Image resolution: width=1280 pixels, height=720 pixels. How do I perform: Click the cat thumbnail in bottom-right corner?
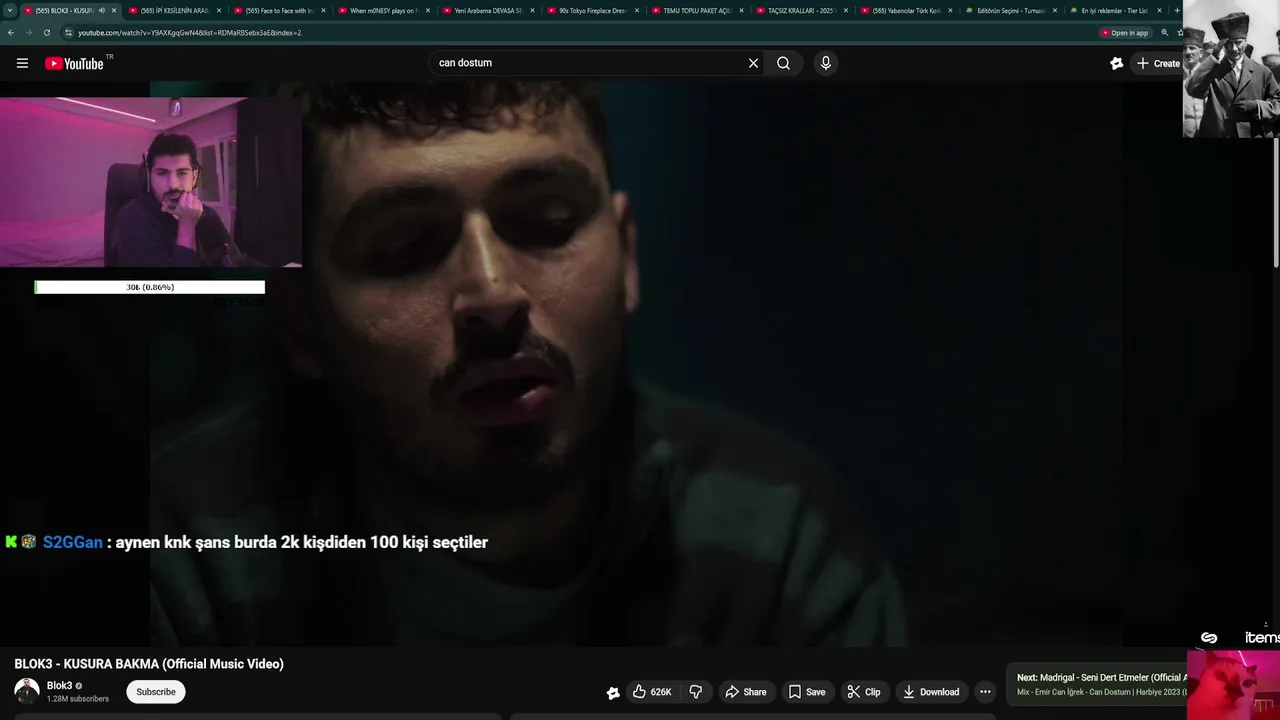(x=1233, y=685)
